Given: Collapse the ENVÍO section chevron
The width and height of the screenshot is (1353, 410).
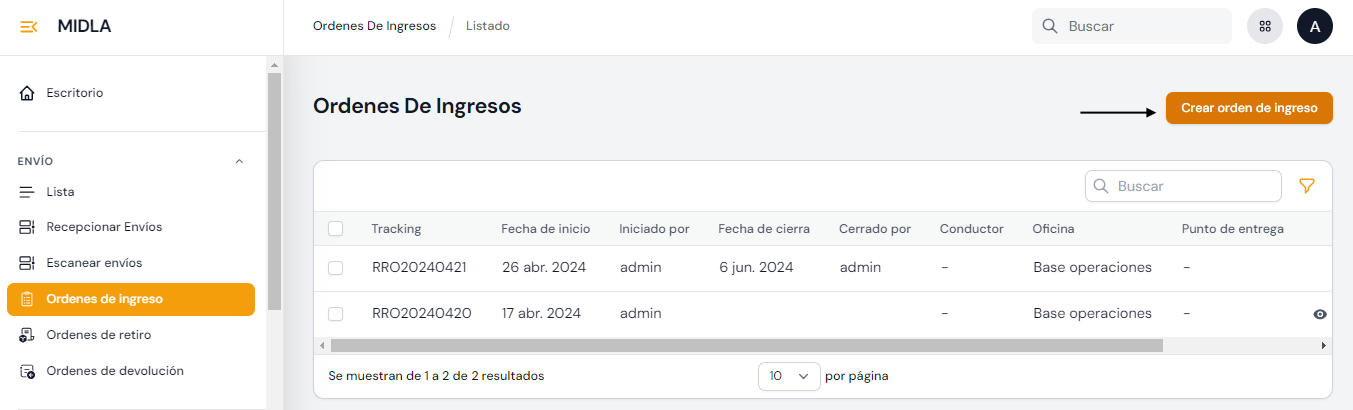Looking at the screenshot, I should [x=239, y=161].
